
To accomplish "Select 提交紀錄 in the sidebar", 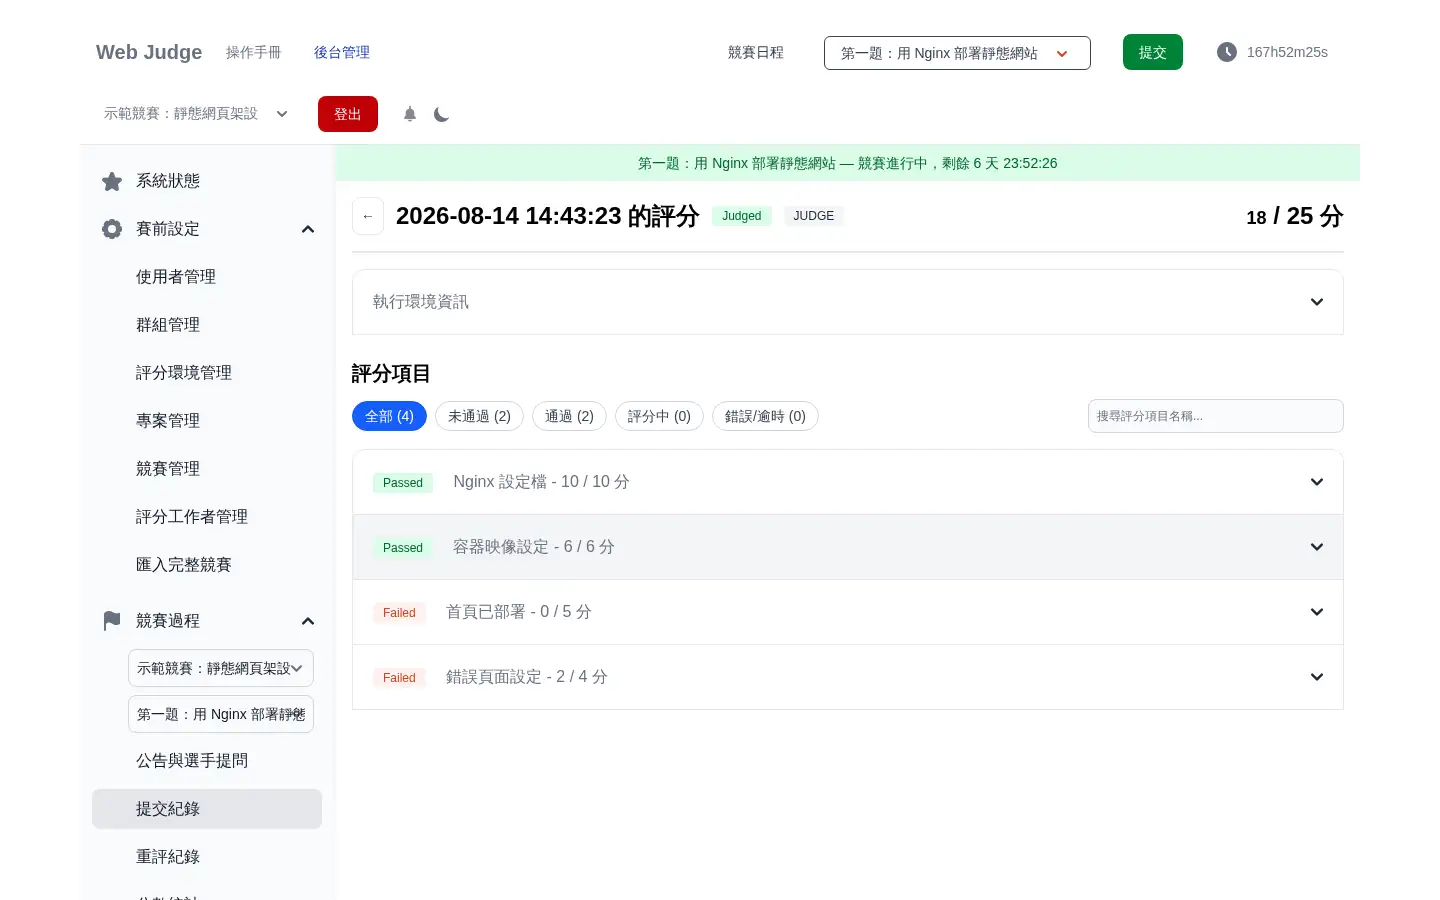I will pos(207,809).
